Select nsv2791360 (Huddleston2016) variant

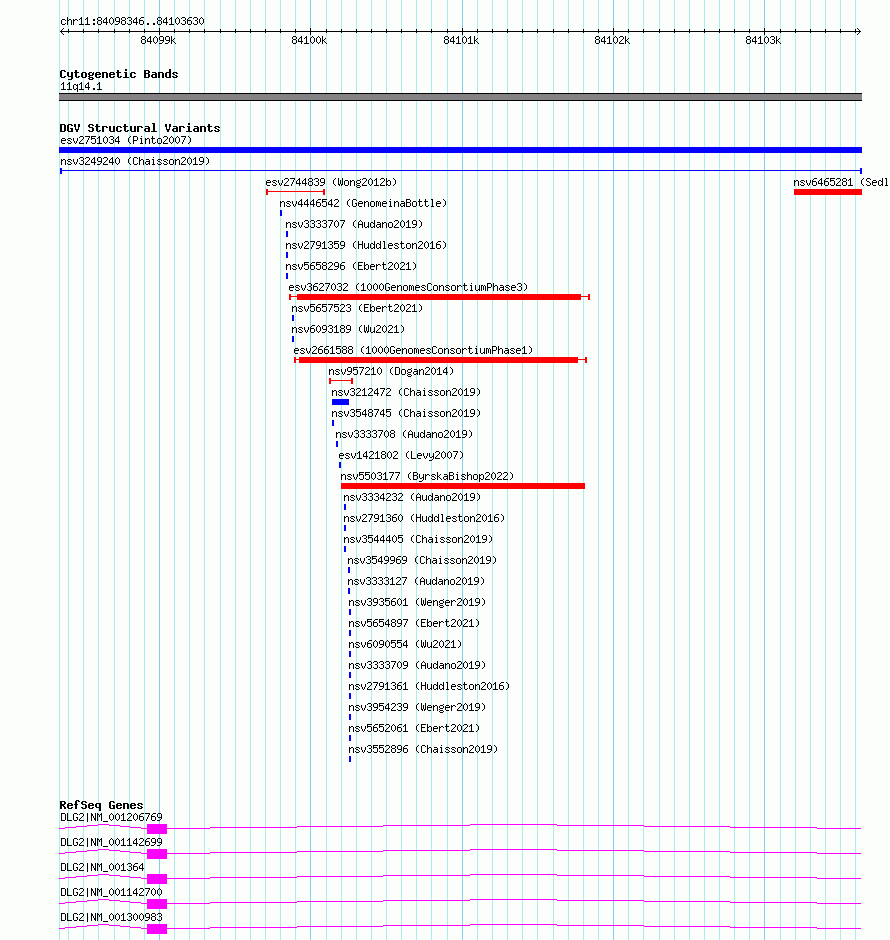click(424, 518)
